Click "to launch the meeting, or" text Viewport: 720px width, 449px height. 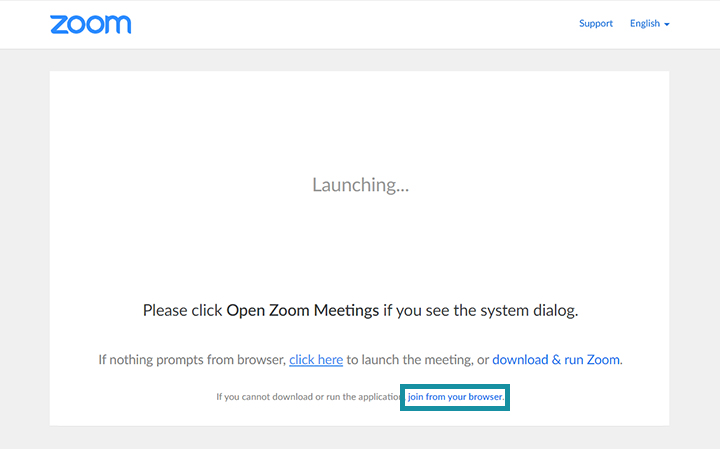(x=417, y=359)
